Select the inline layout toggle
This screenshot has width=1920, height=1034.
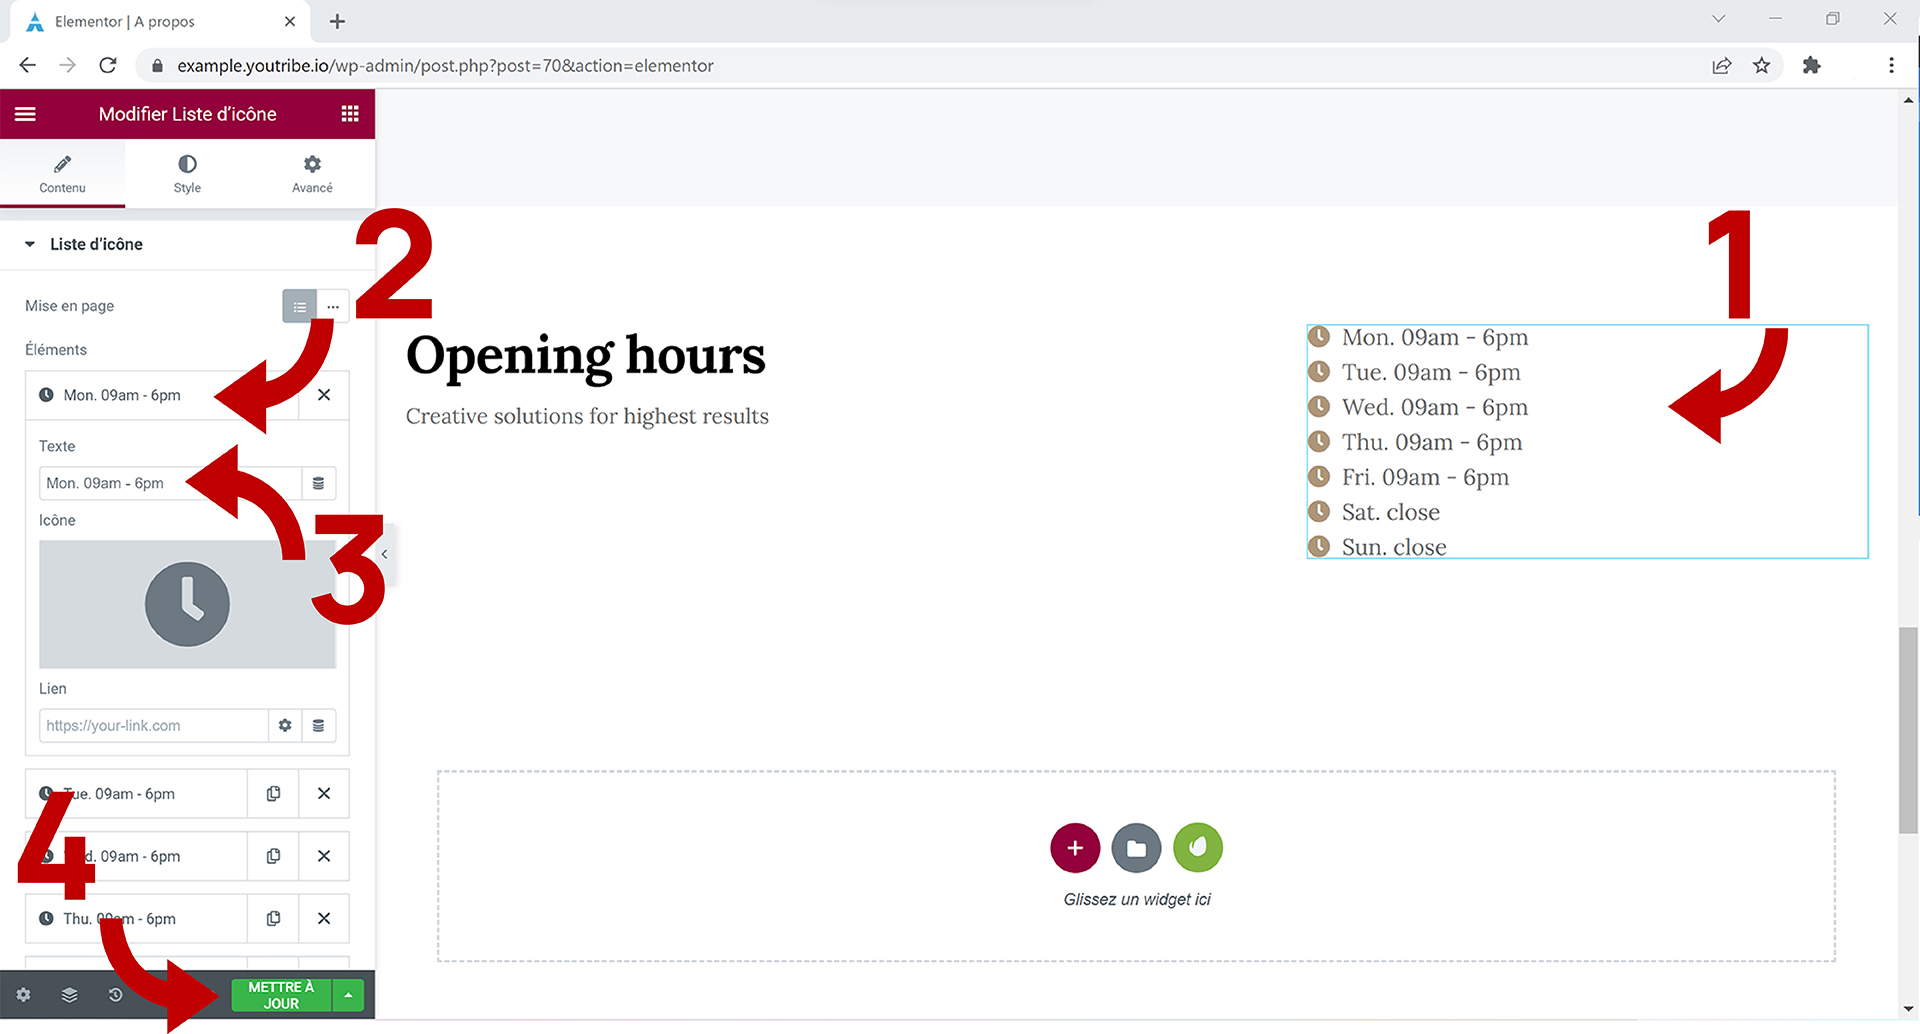coord(333,307)
